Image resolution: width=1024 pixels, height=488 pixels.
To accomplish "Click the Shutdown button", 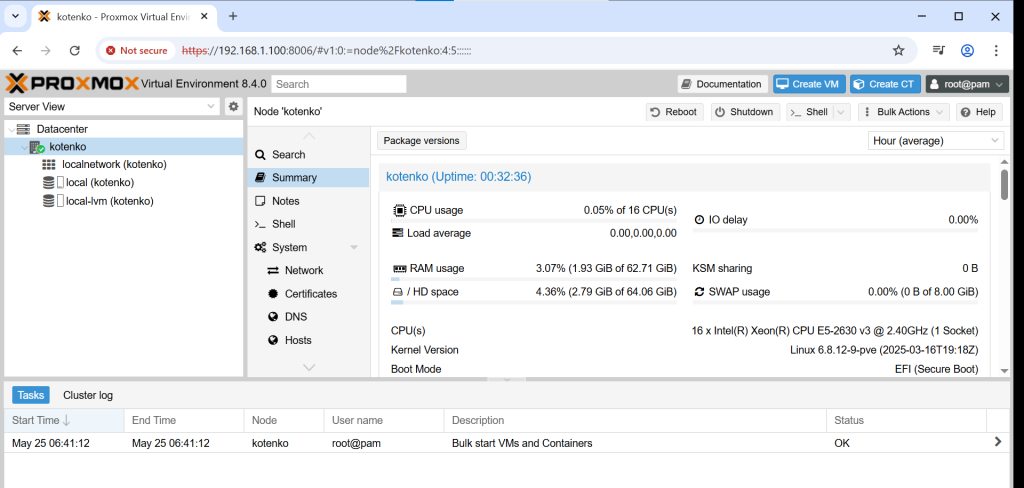I will pyautogui.click(x=744, y=112).
